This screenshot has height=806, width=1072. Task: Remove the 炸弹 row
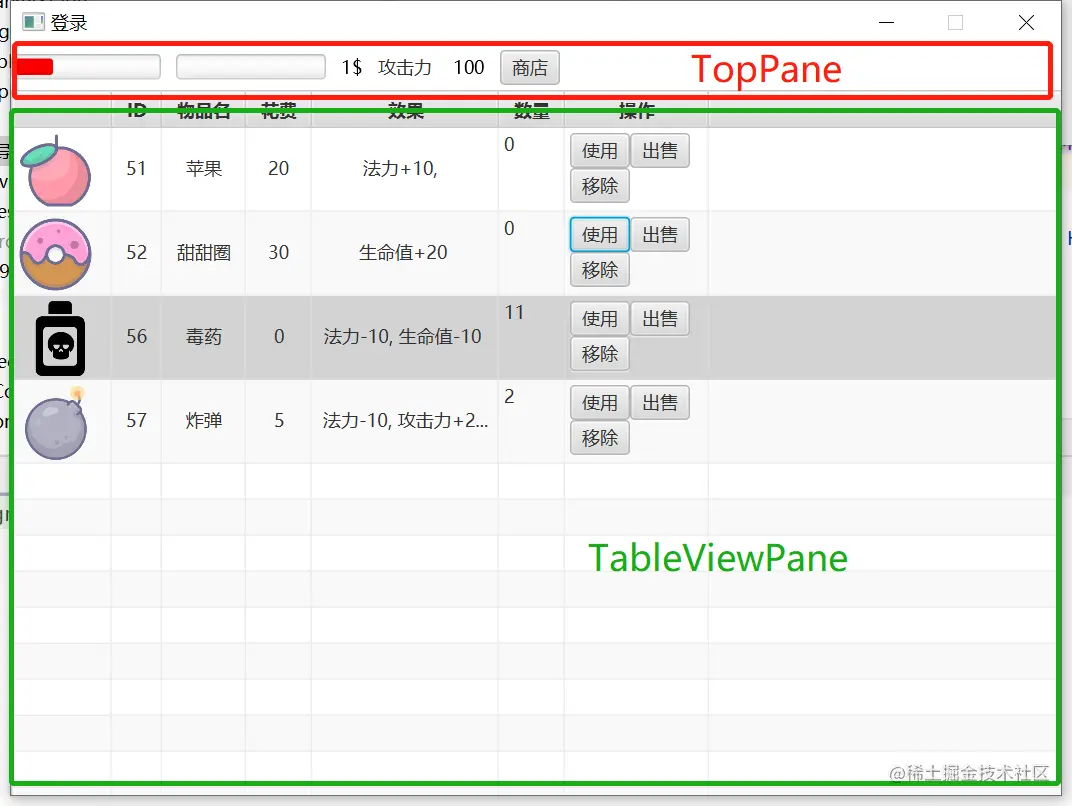point(600,438)
